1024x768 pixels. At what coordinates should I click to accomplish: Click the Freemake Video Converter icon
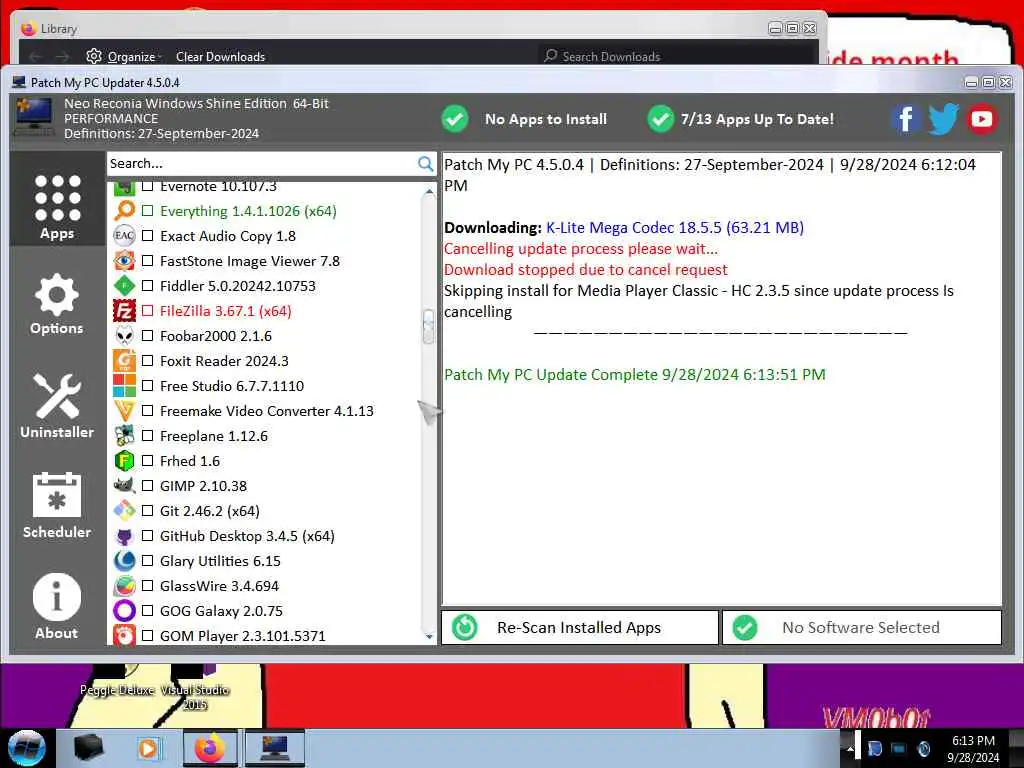pyautogui.click(x=124, y=411)
